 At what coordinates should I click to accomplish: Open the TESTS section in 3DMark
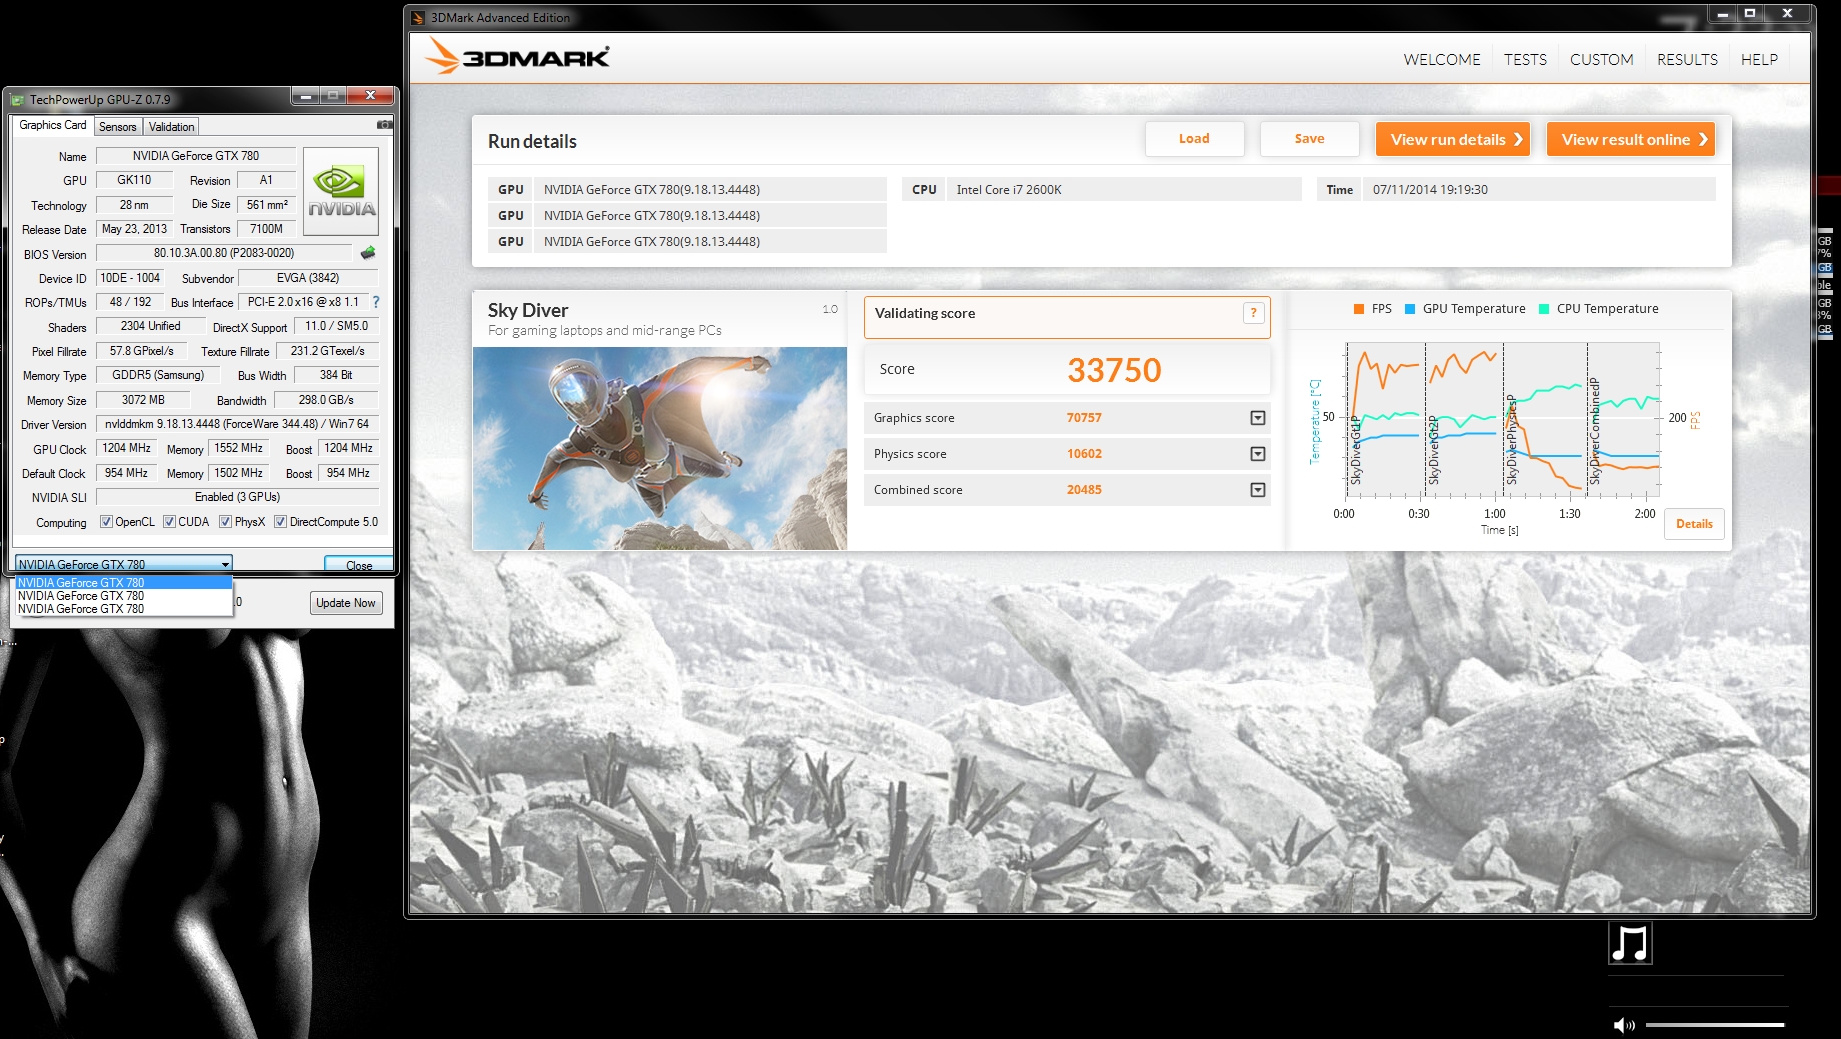1525,60
